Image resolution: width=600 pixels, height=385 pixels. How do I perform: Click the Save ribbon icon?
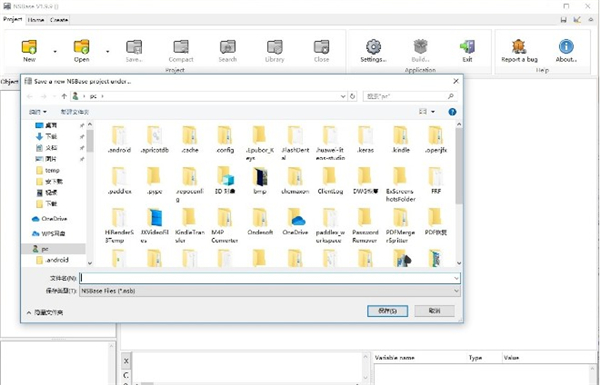pos(134,47)
